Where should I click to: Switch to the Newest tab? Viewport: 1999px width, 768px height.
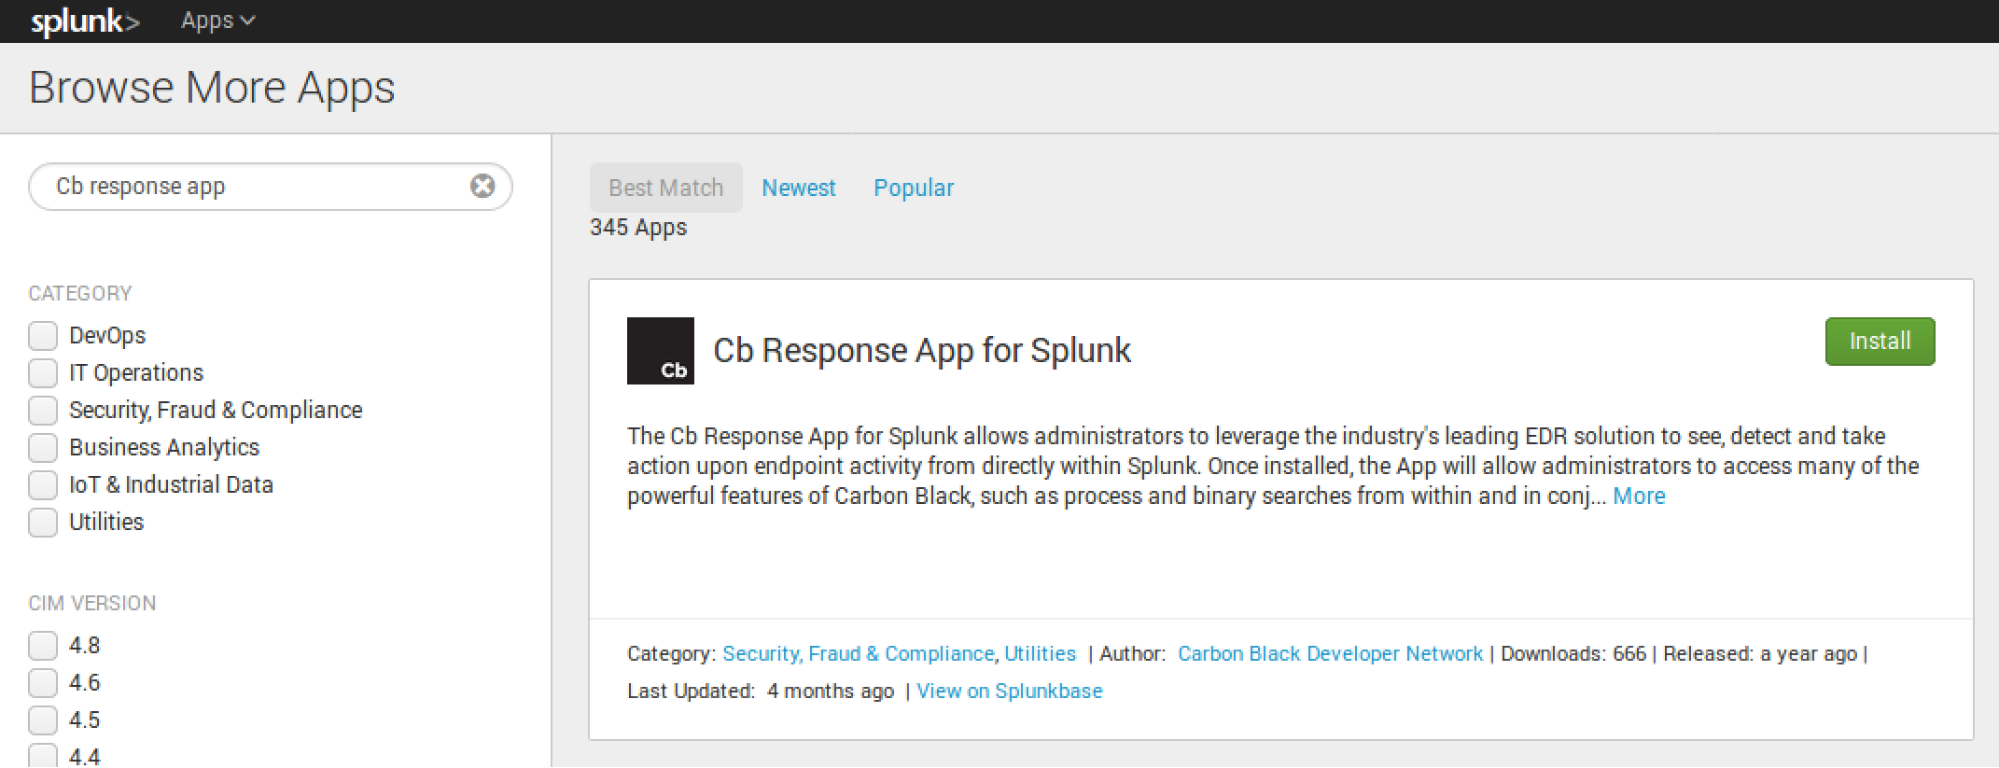click(798, 188)
